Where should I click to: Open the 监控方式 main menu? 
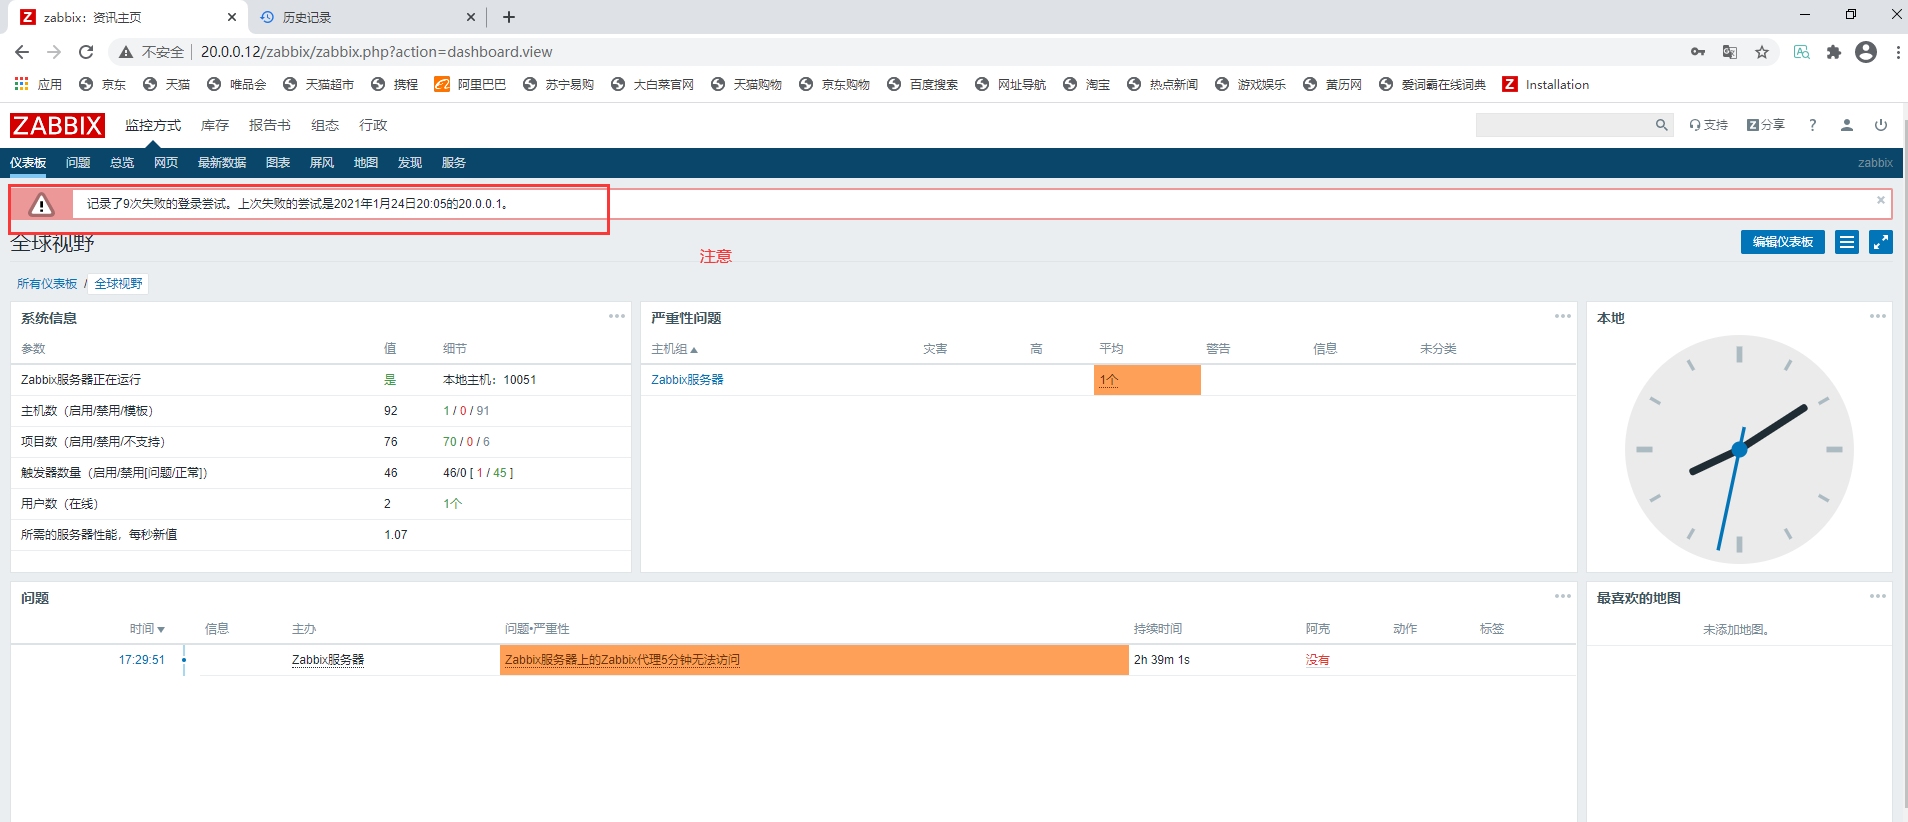coord(153,125)
